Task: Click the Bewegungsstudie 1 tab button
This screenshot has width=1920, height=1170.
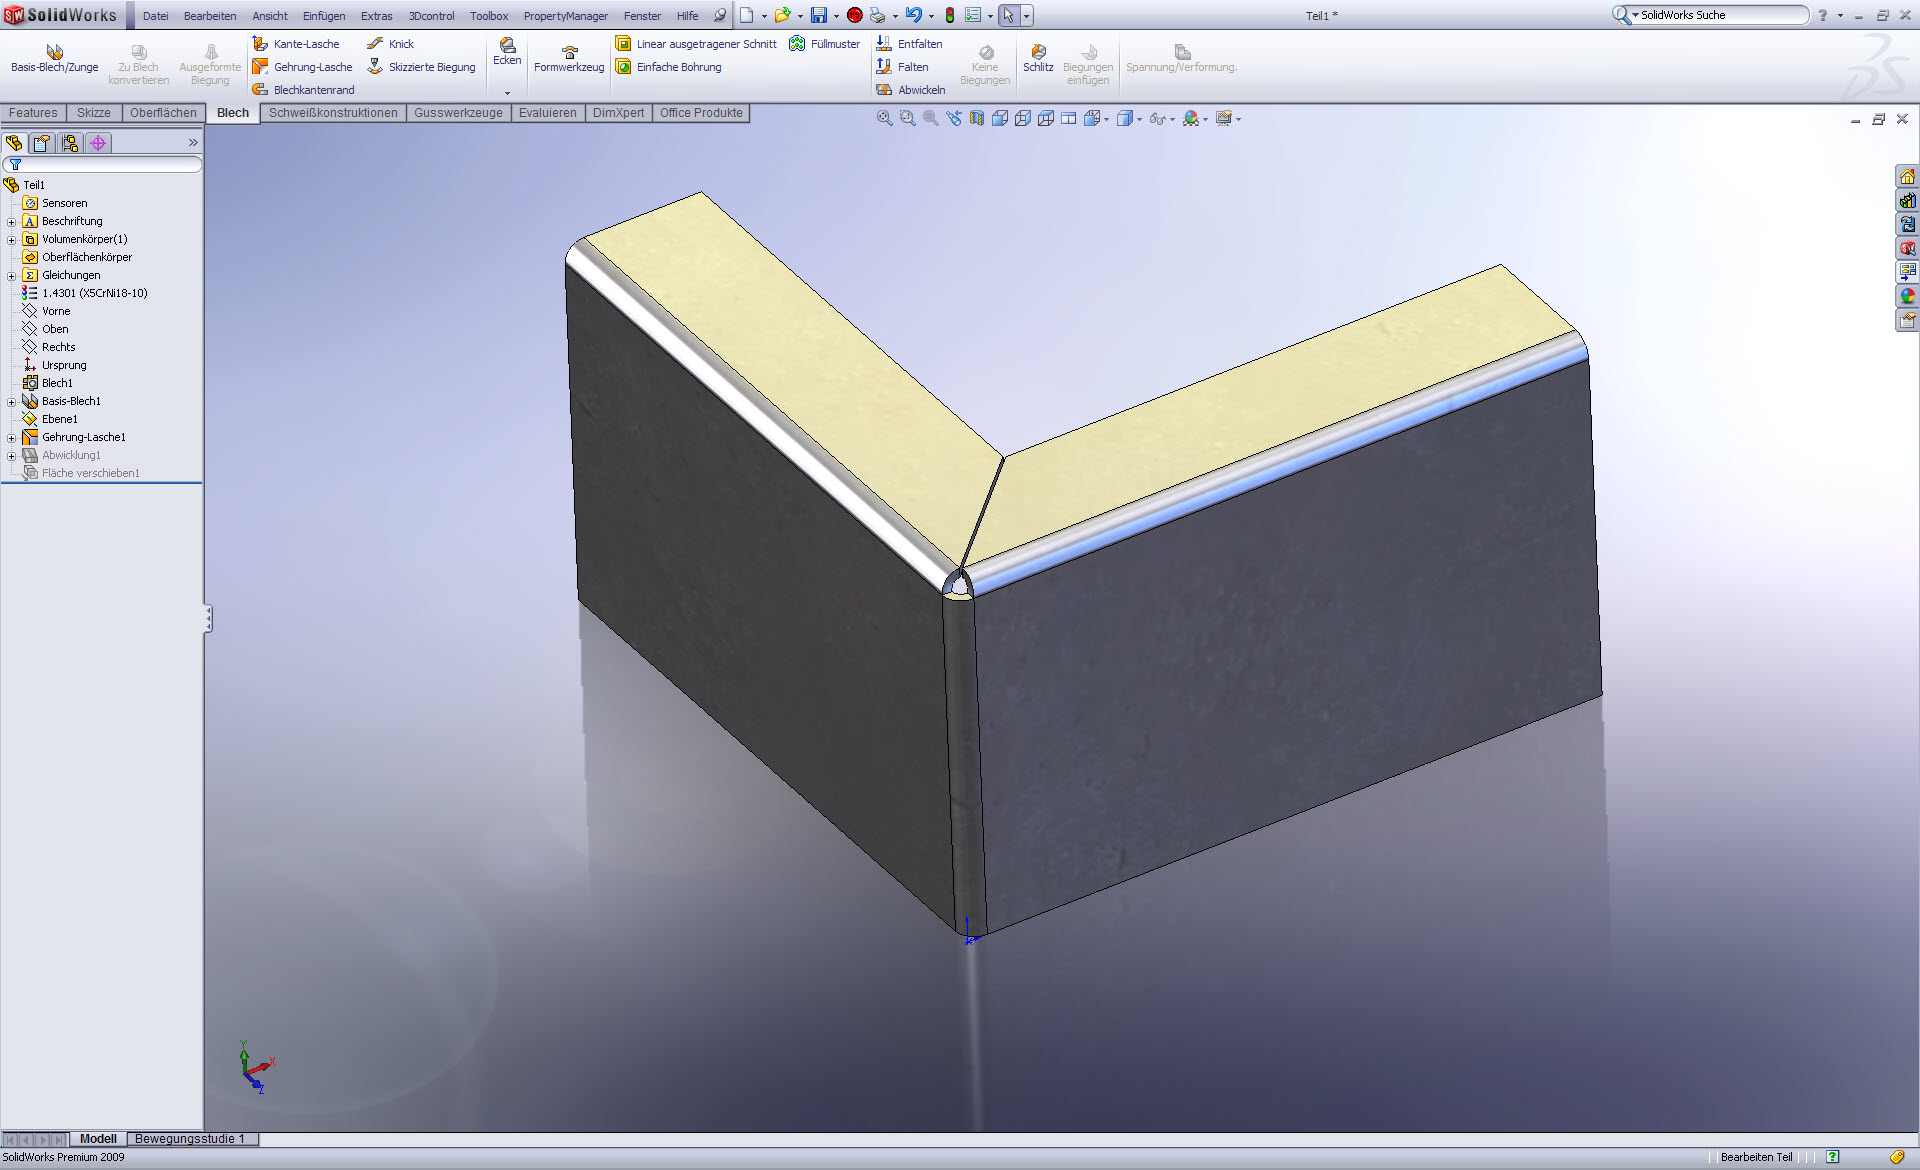Action: [190, 1139]
